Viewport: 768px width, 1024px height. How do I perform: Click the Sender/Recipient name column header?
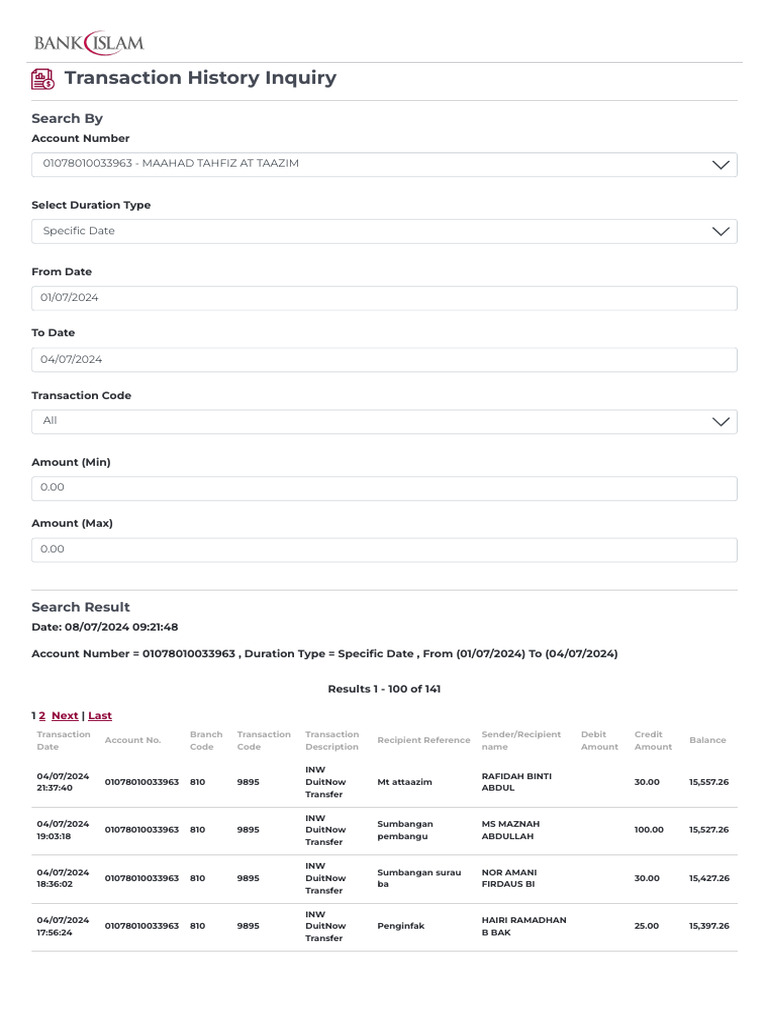point(521,741)
